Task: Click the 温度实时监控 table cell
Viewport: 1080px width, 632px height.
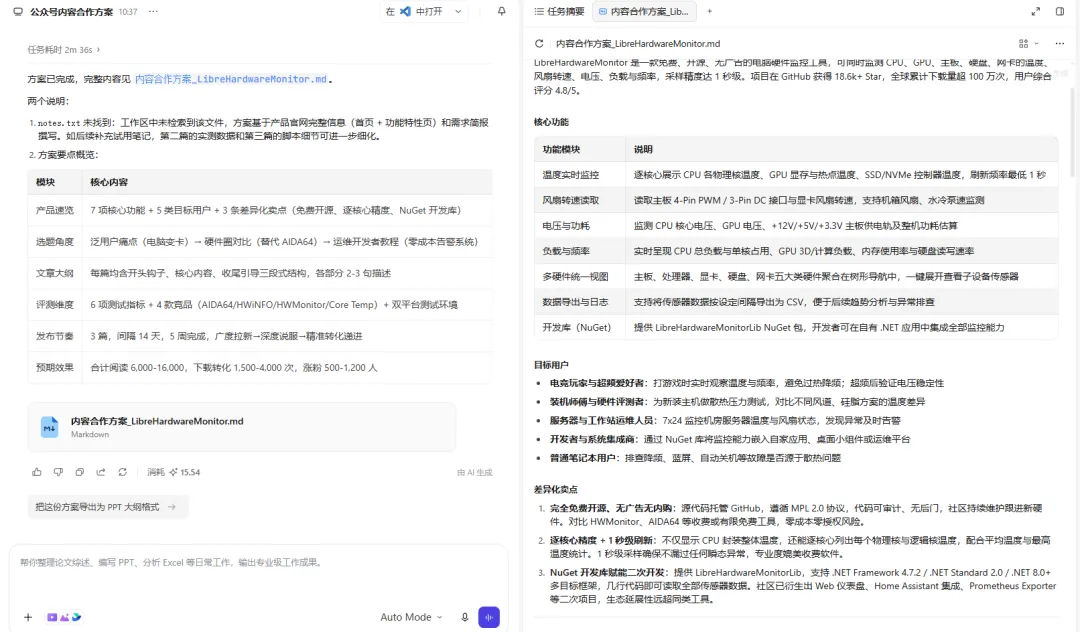Action: (x=579, y=175)
